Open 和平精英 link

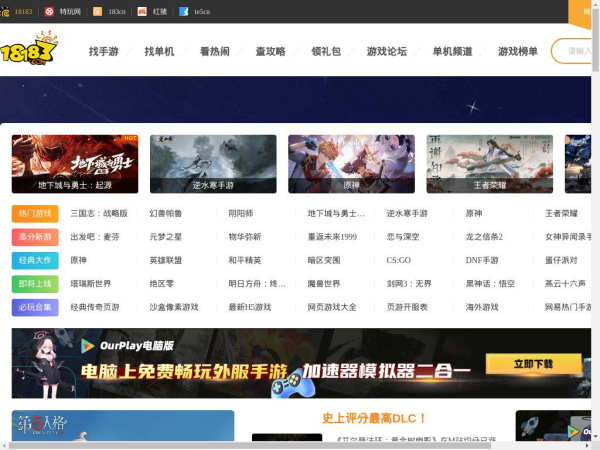point(245,260)
